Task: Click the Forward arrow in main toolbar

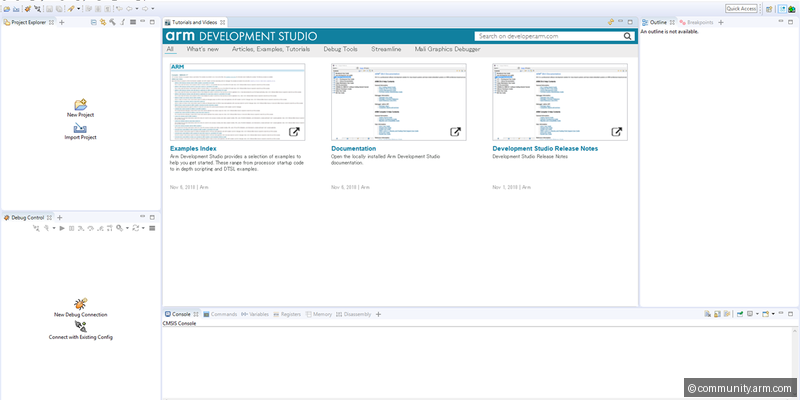Action: [x=145, y=9]
